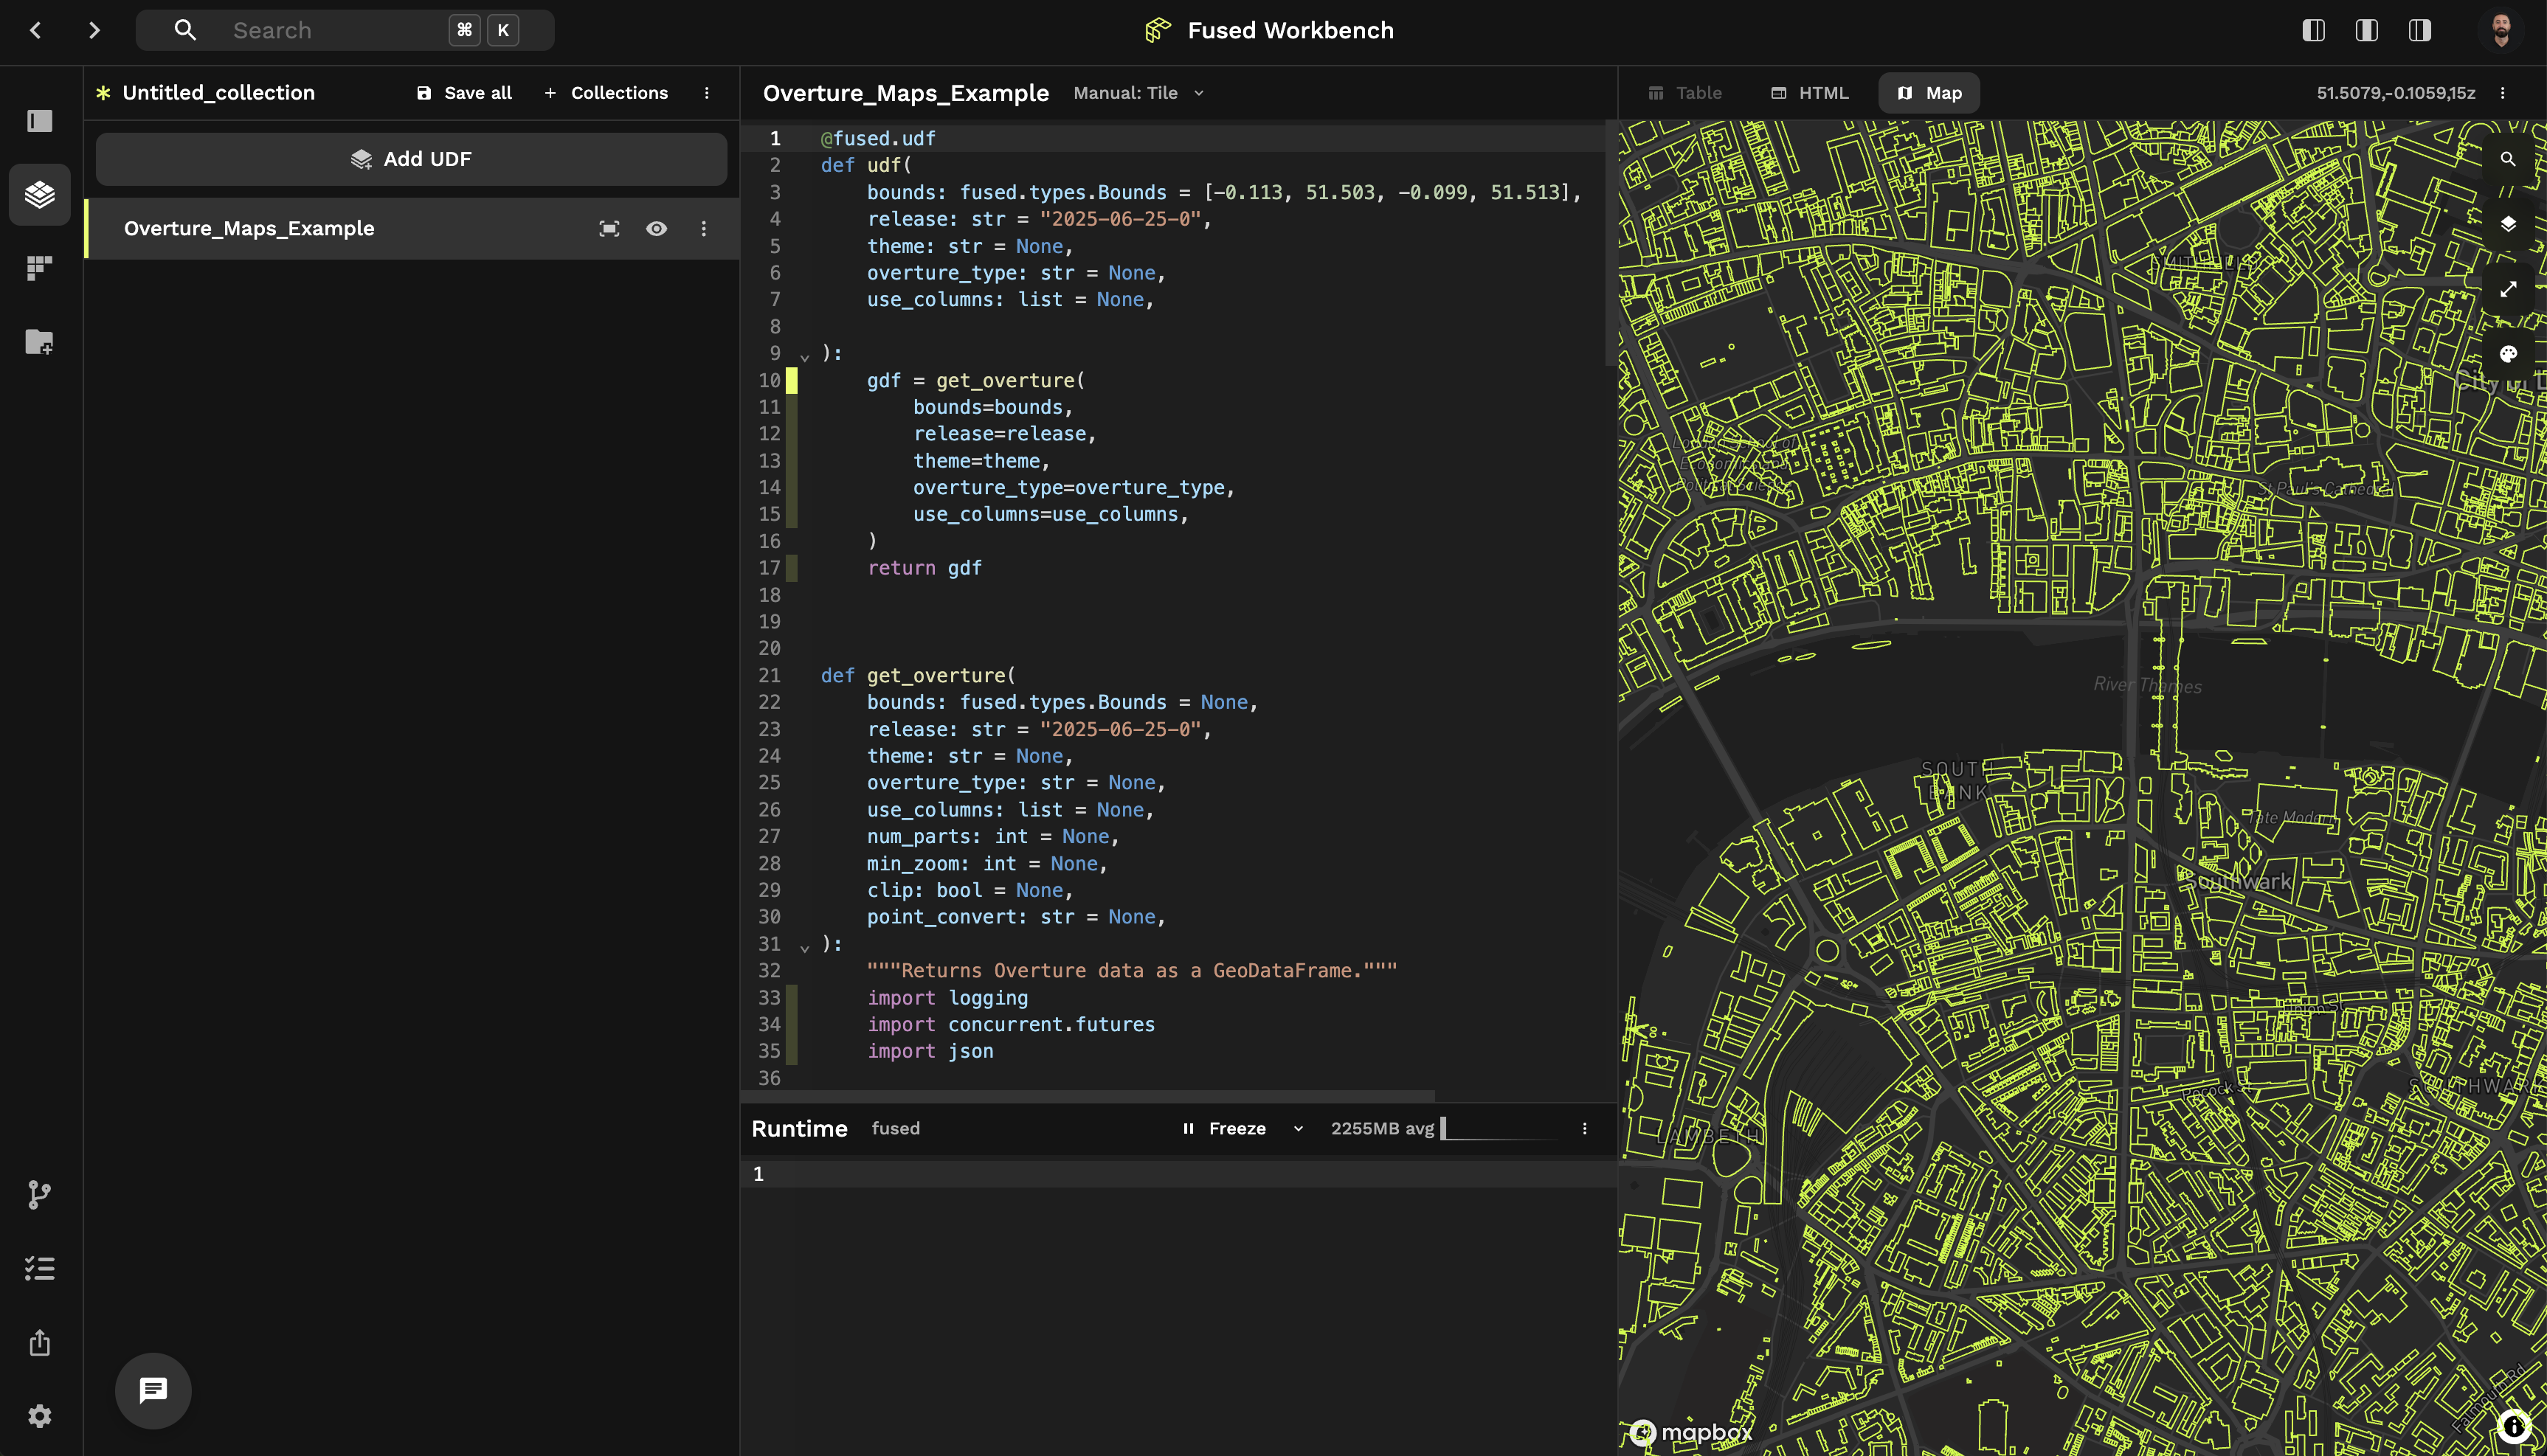
Task: Open the user profile avatar
Action: (x=2500, y=30)
